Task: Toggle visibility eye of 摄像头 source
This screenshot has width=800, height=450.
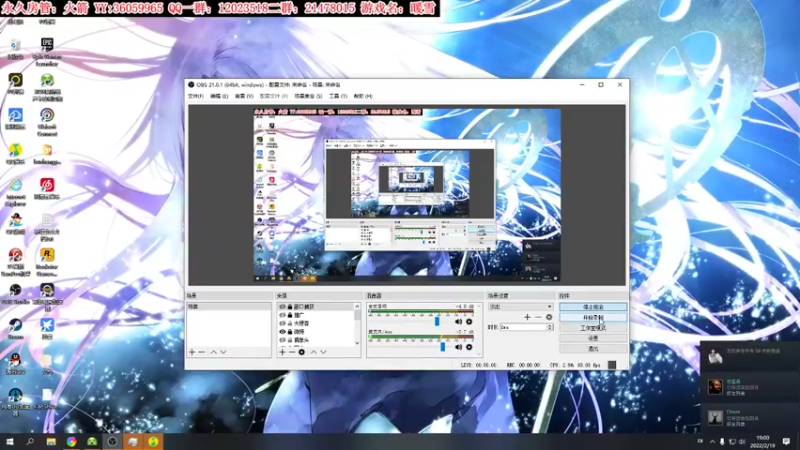Action: click(x=282, y=340)
